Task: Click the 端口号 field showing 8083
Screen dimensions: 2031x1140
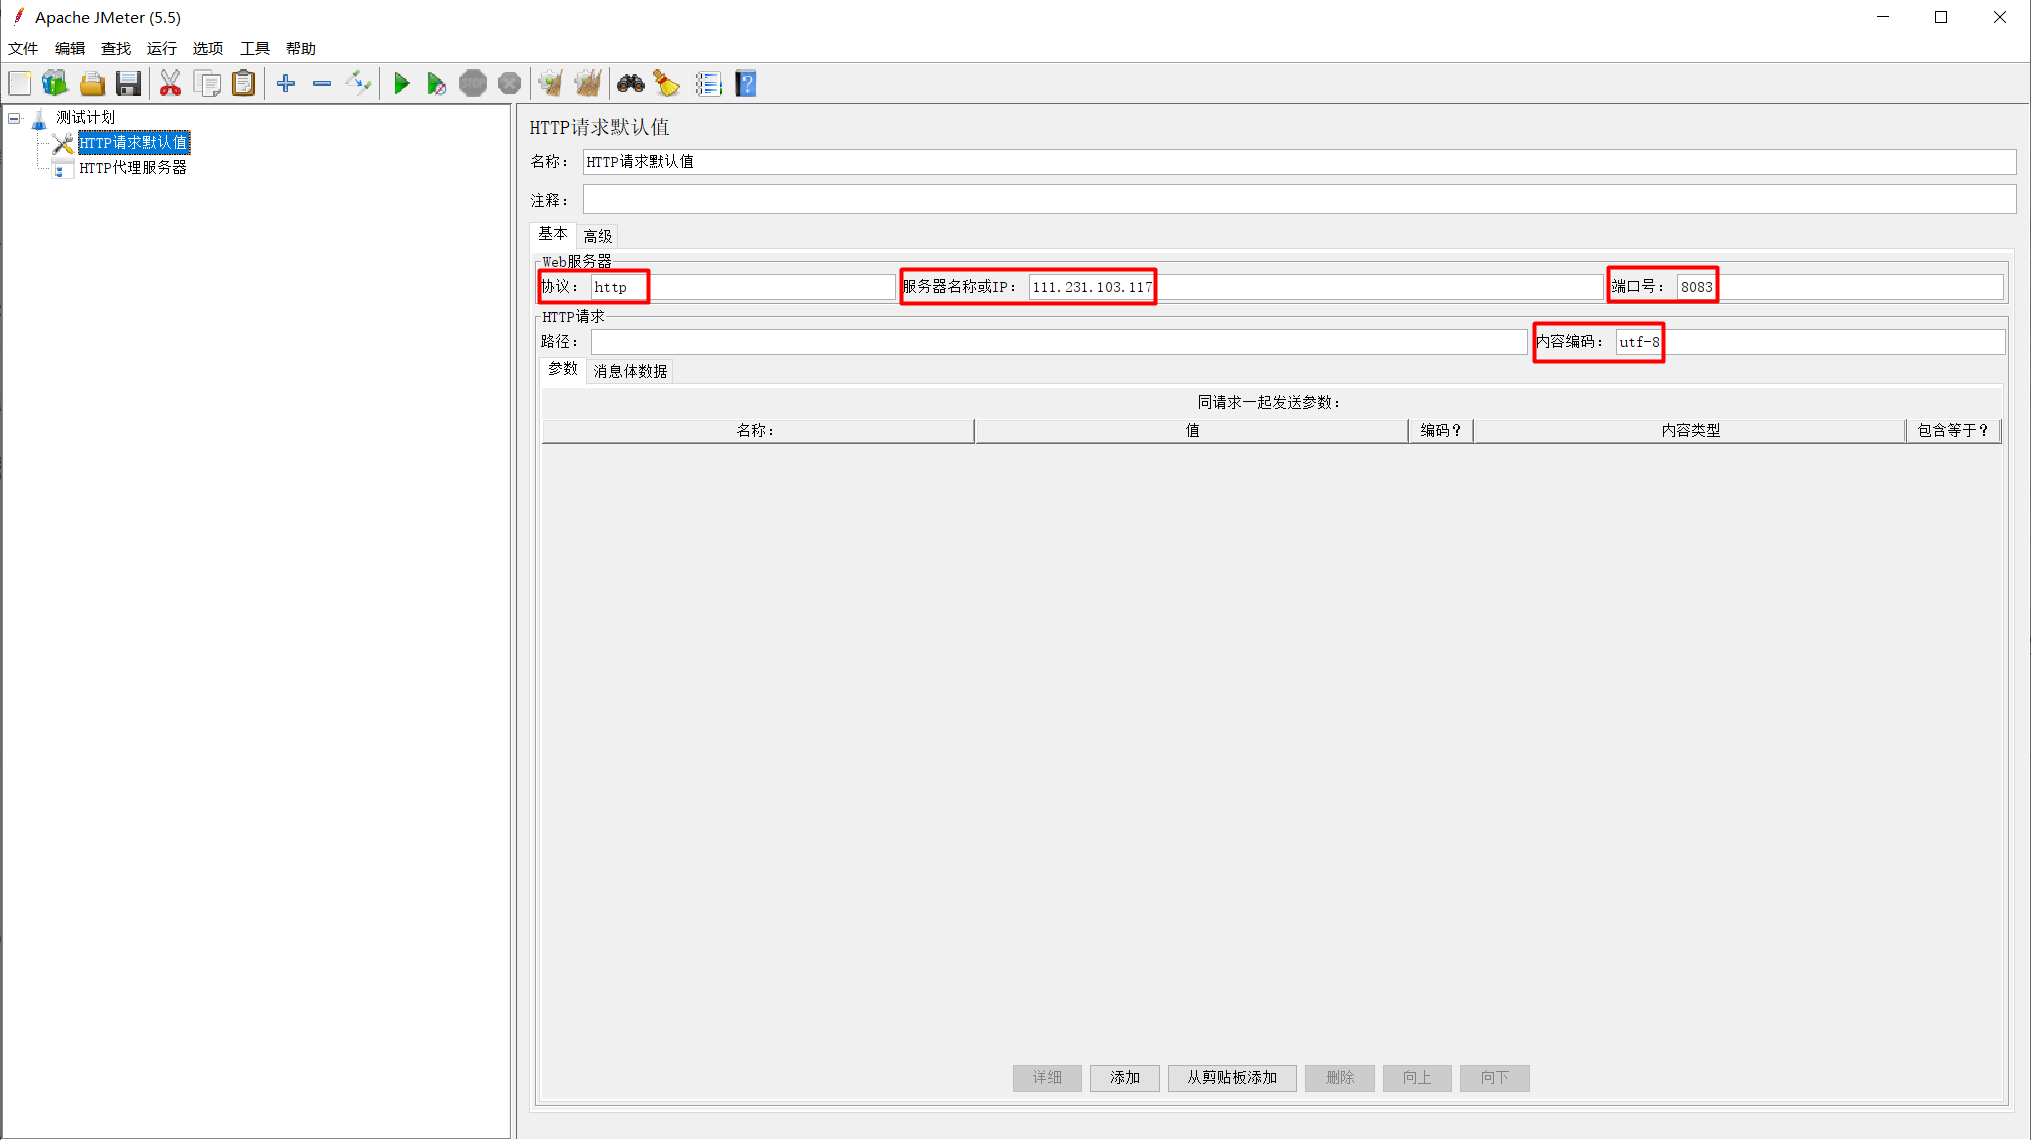Action: pyautogui.click(x=1840, y=287)
